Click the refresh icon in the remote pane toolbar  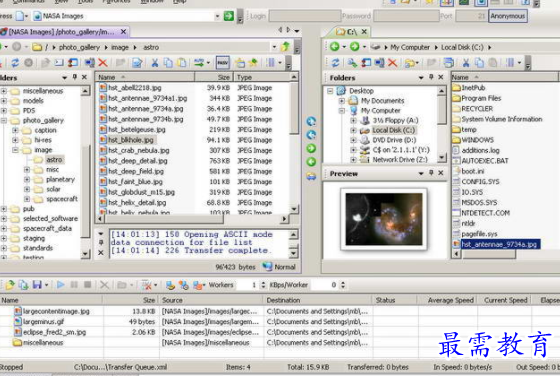15,63
